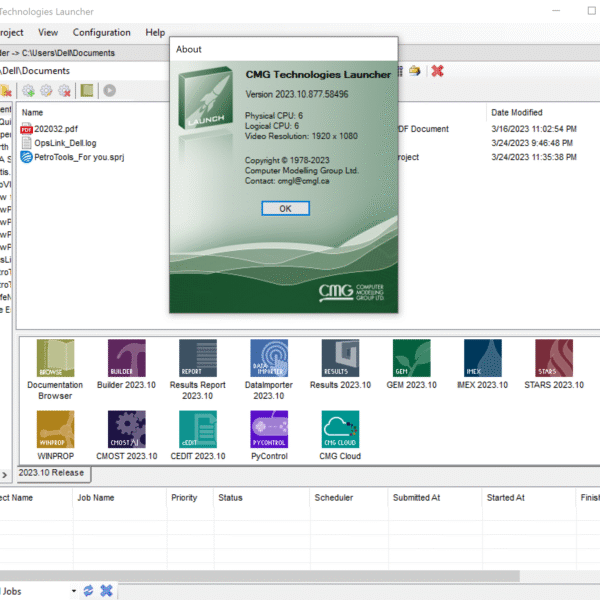
Task: Open Results 2023.10 application
Action: point(340,358)
